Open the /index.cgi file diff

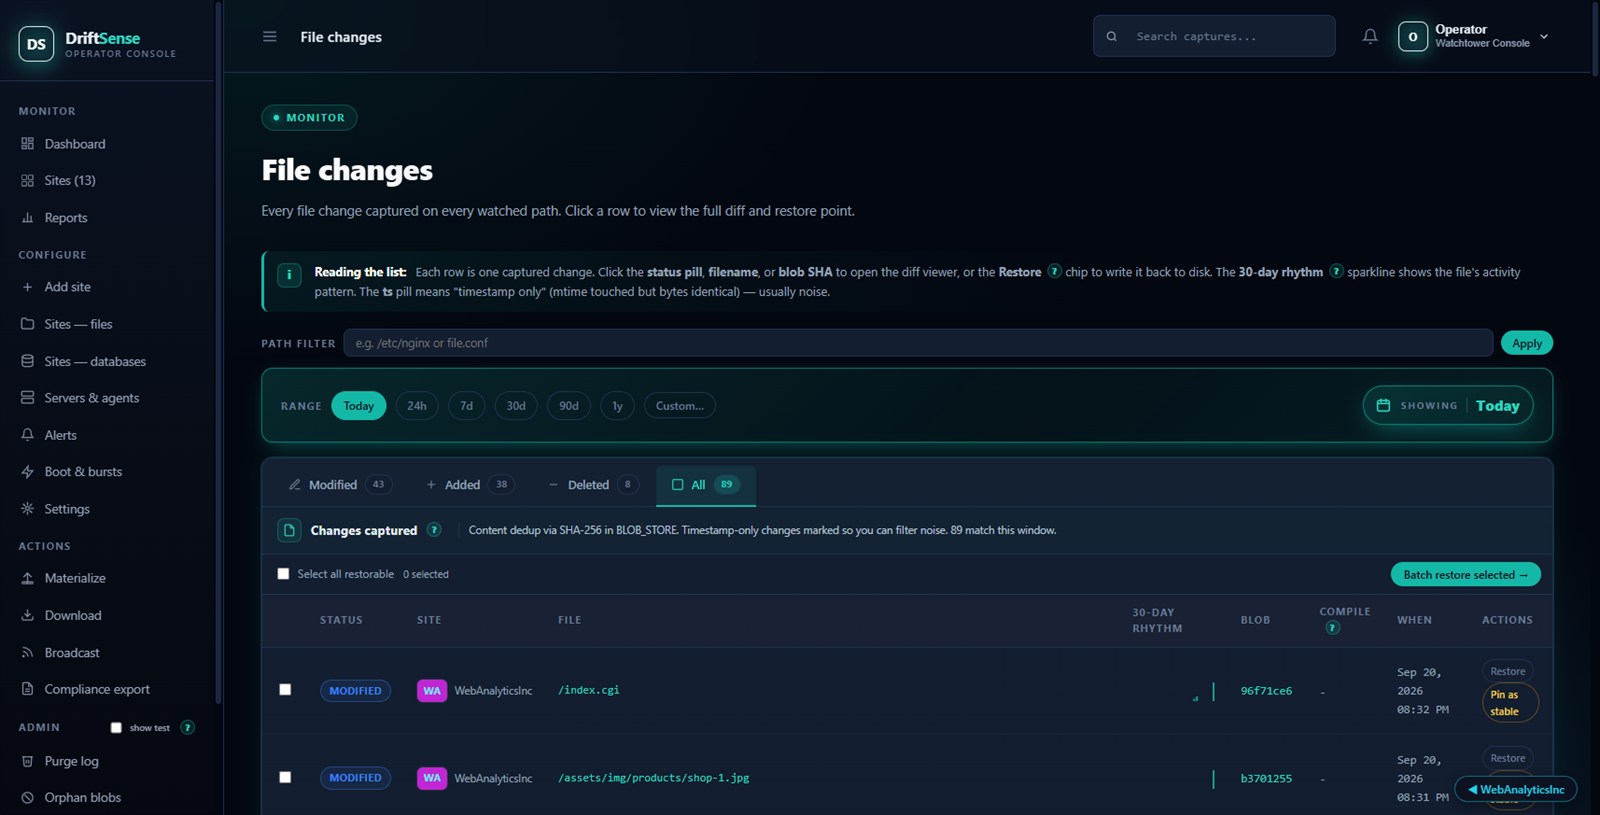point(589,690)
